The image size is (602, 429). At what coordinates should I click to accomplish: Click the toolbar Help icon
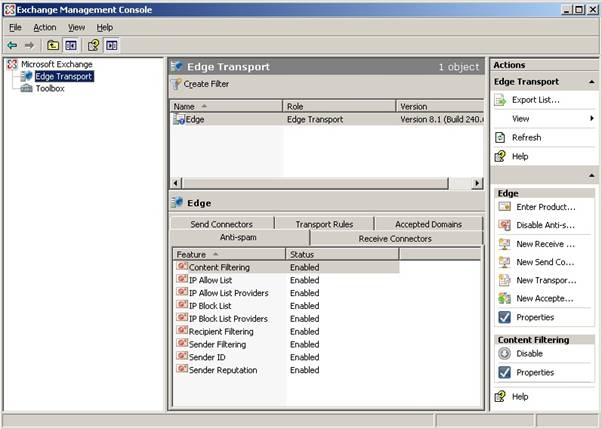pyautogui.click(x=93, y=46)
